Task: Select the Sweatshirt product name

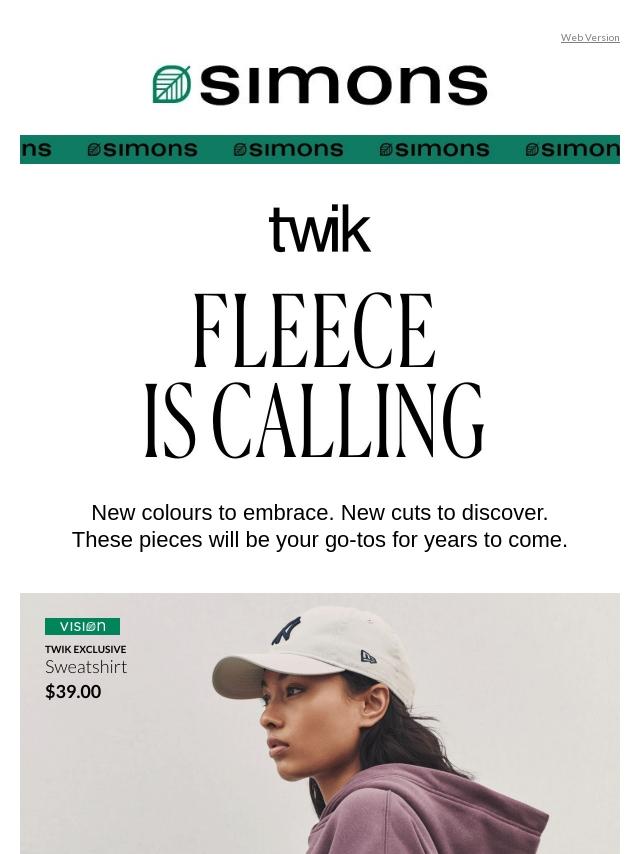Action: point(86,667)
